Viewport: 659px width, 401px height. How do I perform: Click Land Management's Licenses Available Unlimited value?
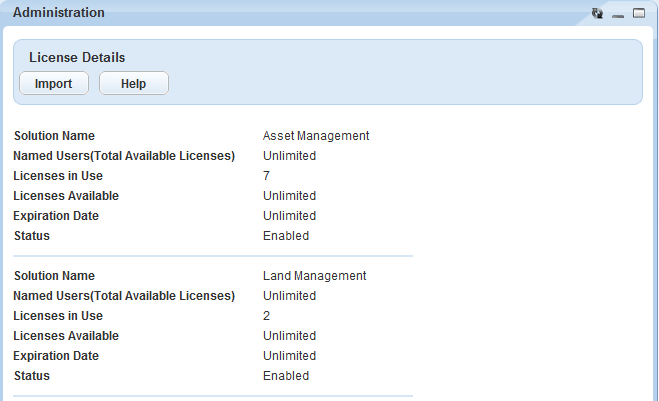[x=289, y=336]
